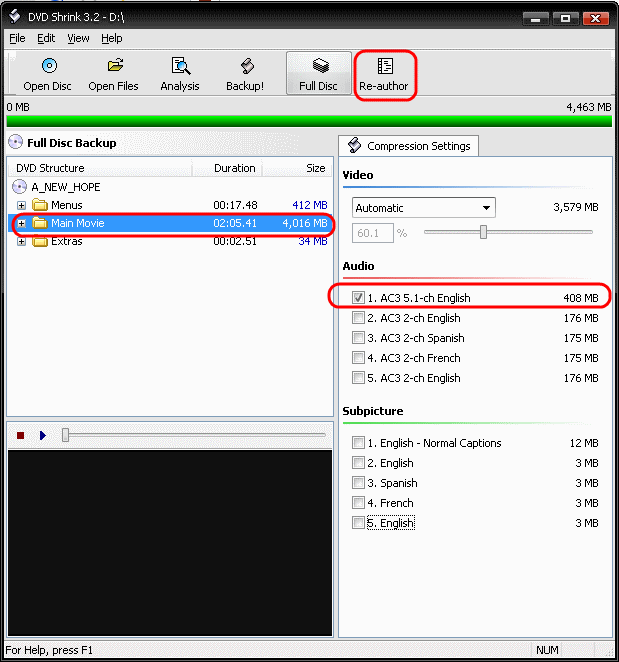Click the Duration column header

(x=227, y=168)
